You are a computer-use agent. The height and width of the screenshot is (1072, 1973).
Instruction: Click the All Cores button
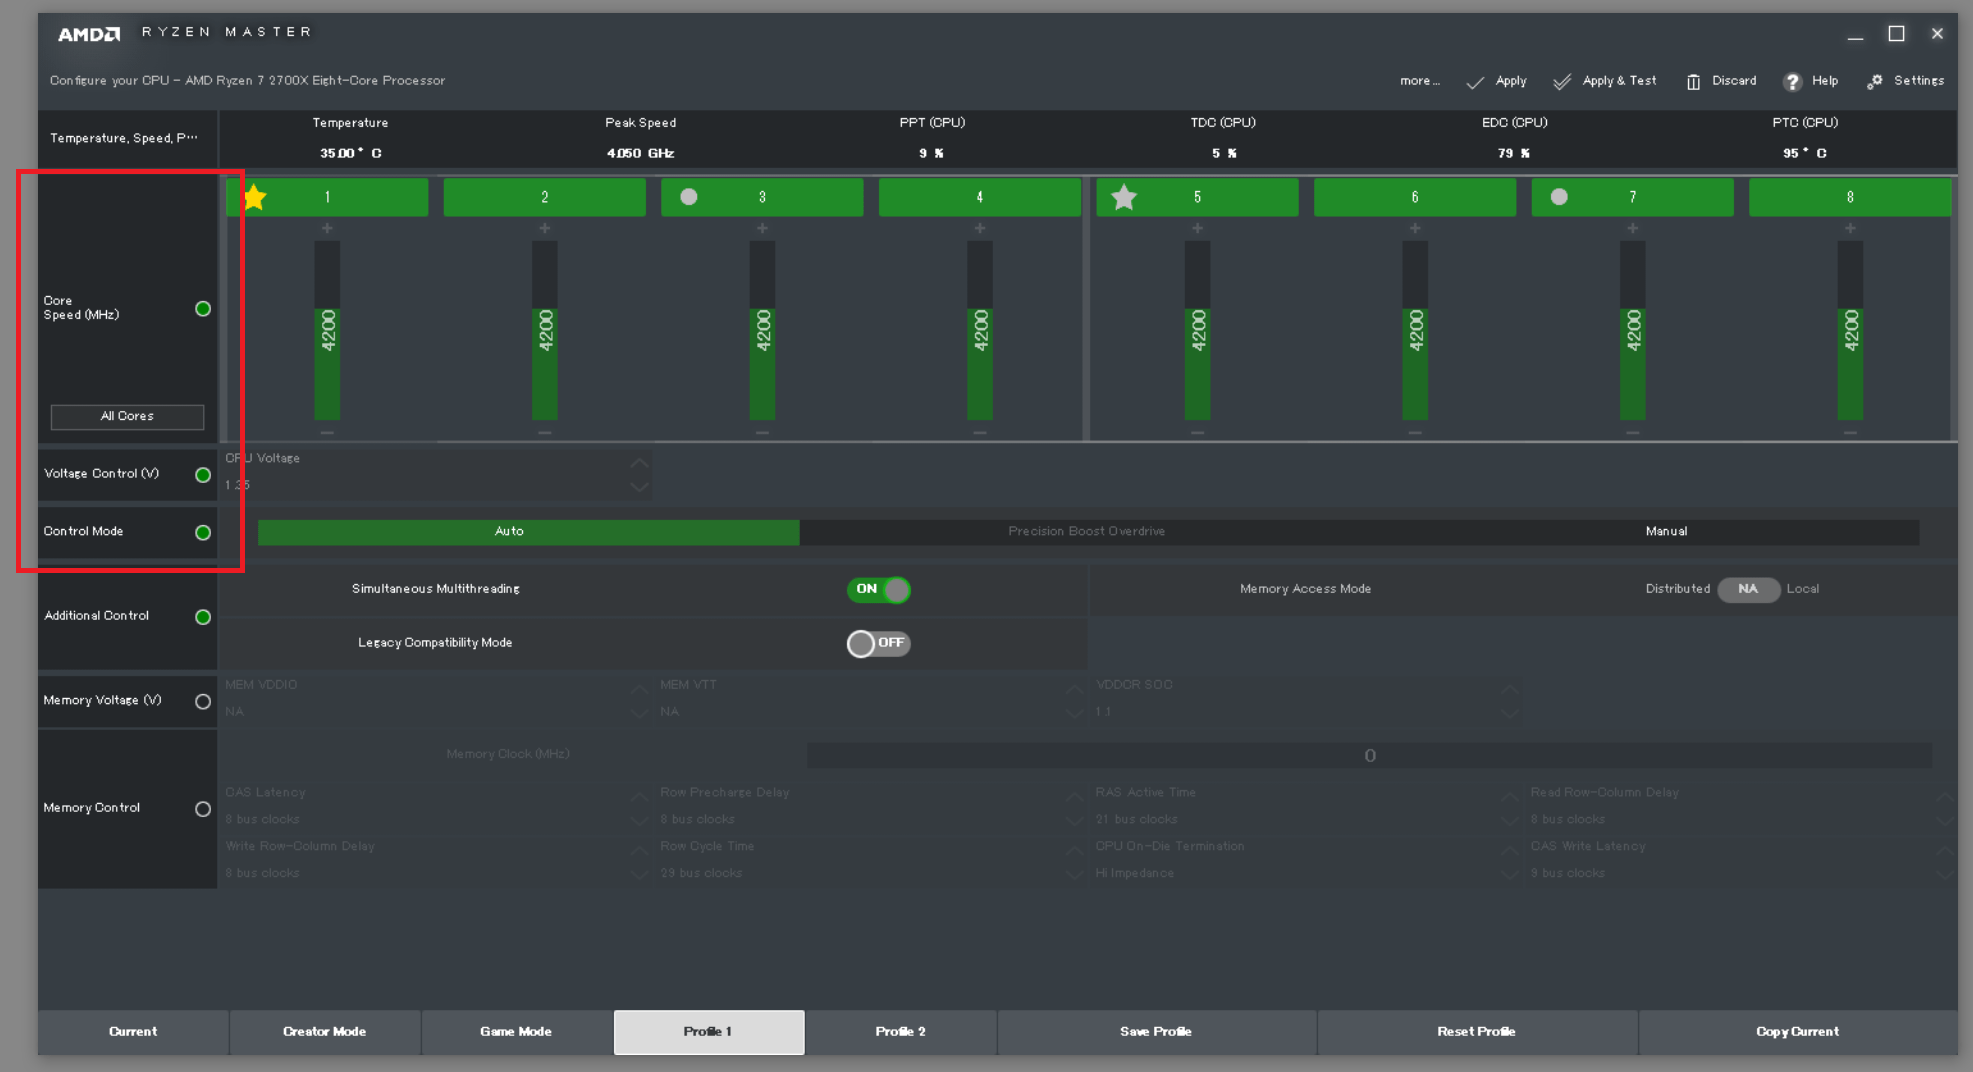click(x=127, y=417)
